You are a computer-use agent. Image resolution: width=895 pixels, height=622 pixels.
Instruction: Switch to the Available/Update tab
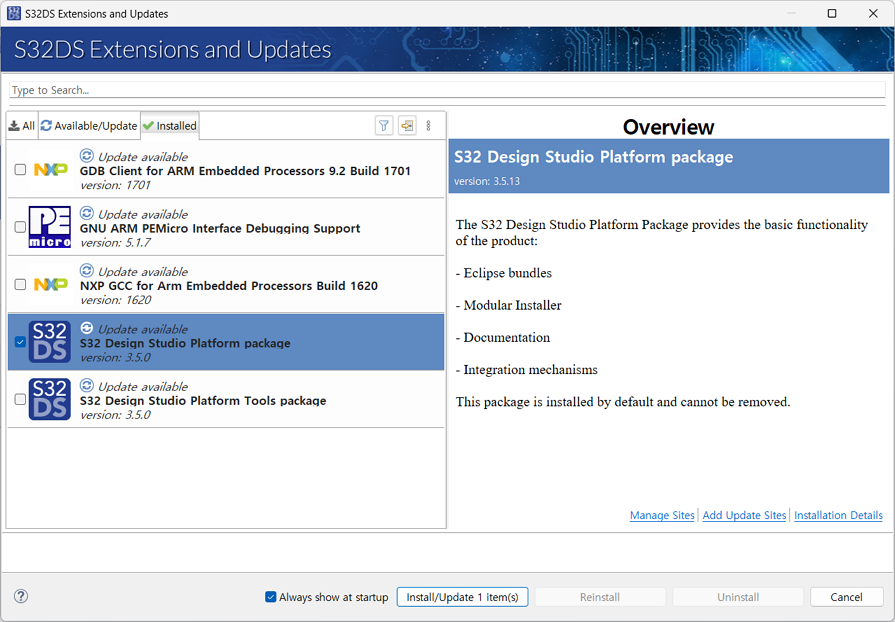90,126
